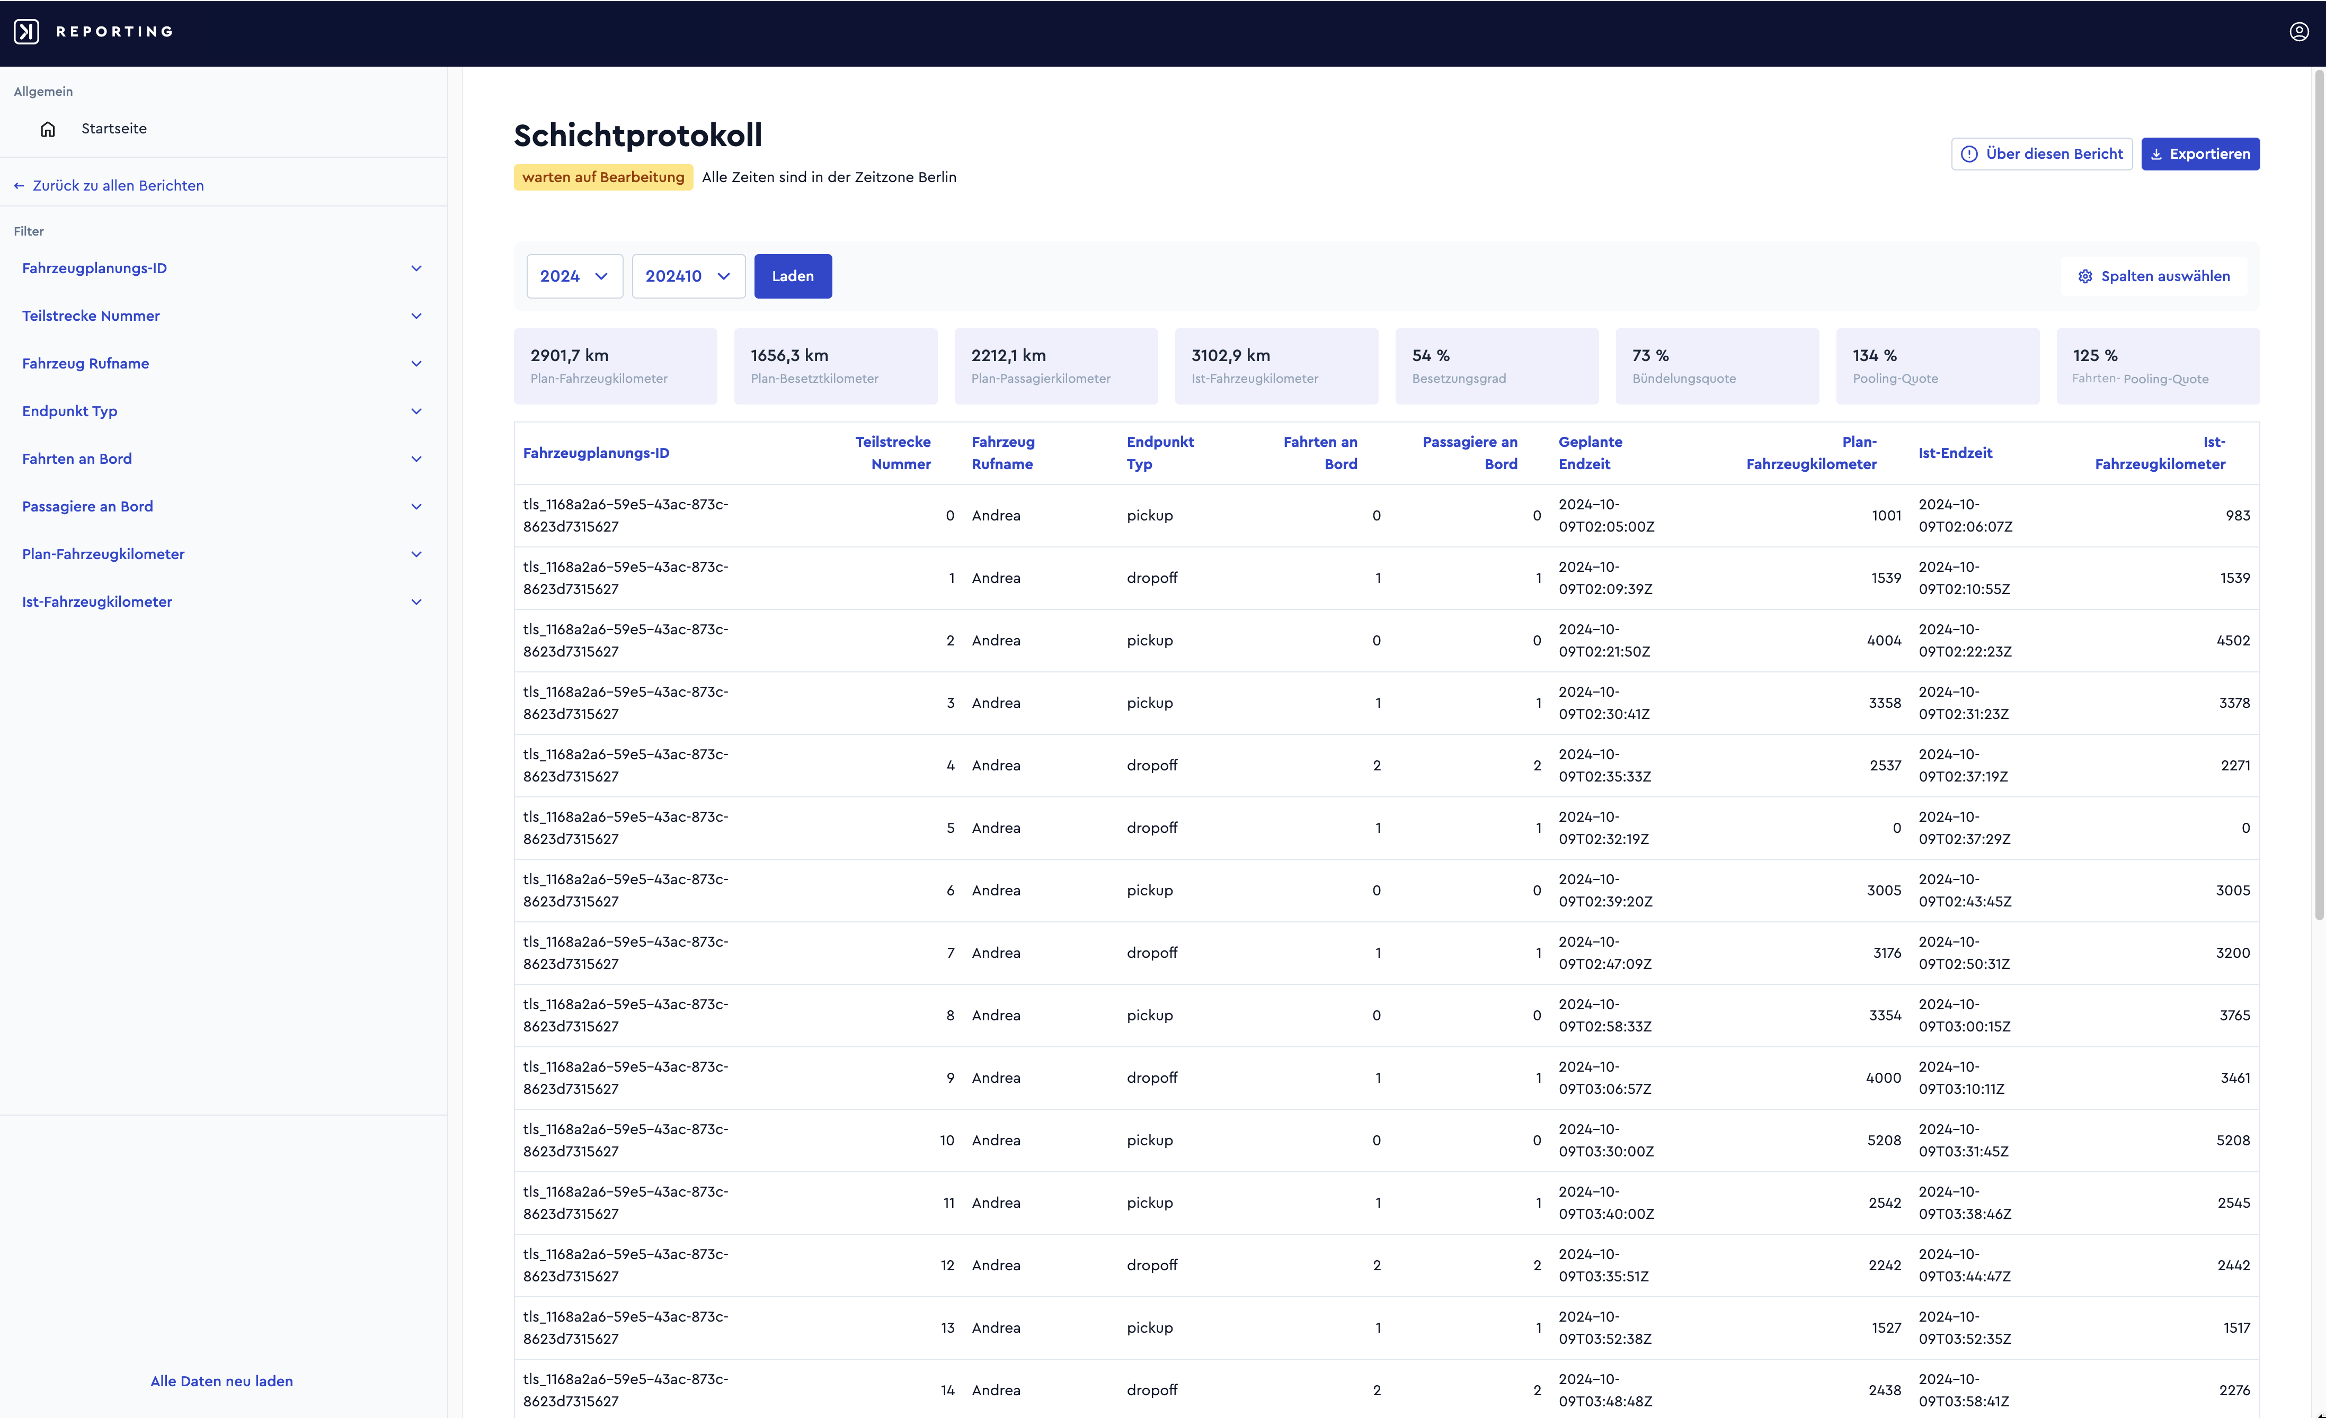The image size is (2326, 1418).
Task: Click the back arrow to all reports
Action: point(19,186)
